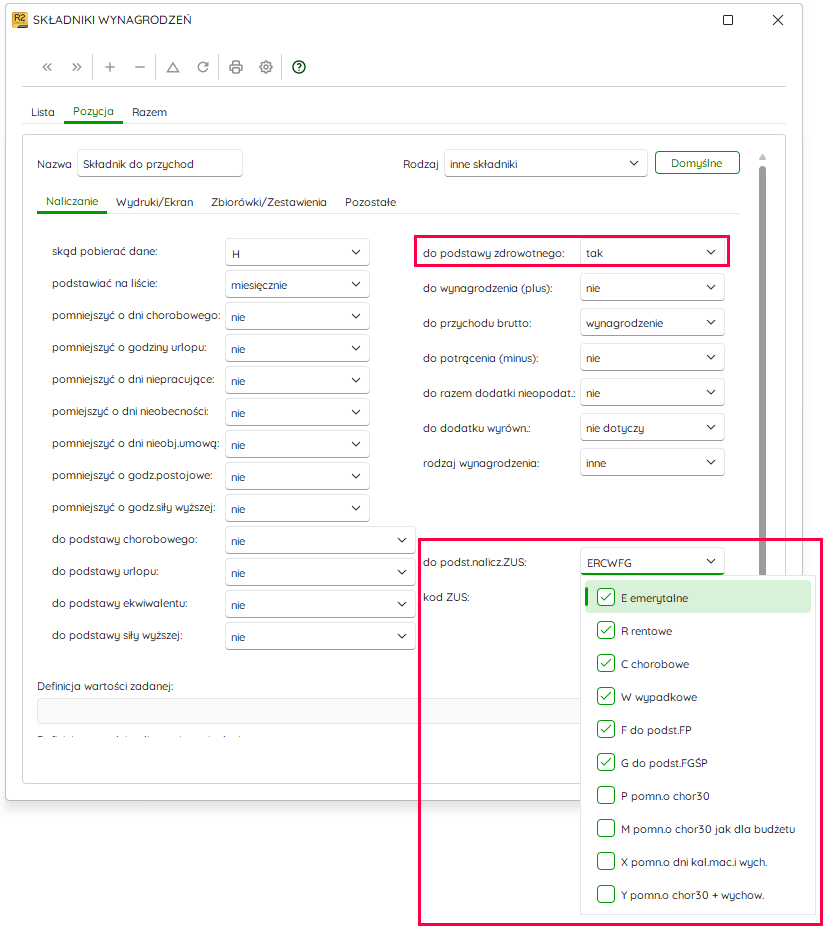Click the triangle edit icon in toolbar
Screen dimensions: 839x942
pos(173,67)
